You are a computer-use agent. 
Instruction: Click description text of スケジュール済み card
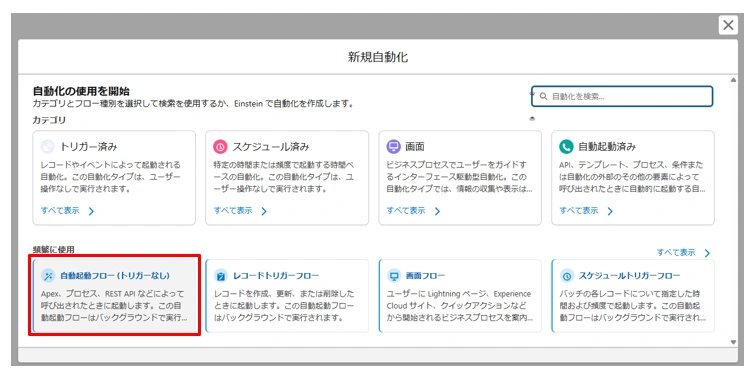click(x=284, y=177)
